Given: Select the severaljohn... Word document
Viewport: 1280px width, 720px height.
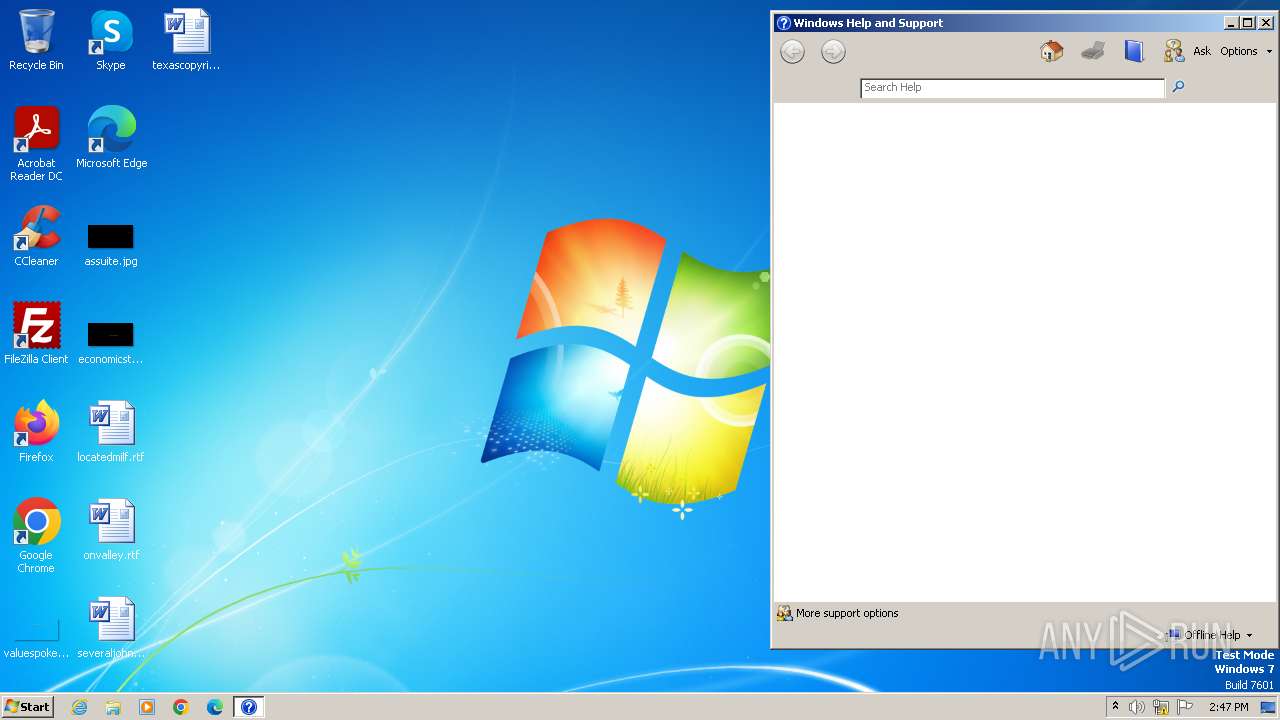Looking at the screenshot, I should click(111, 628).
